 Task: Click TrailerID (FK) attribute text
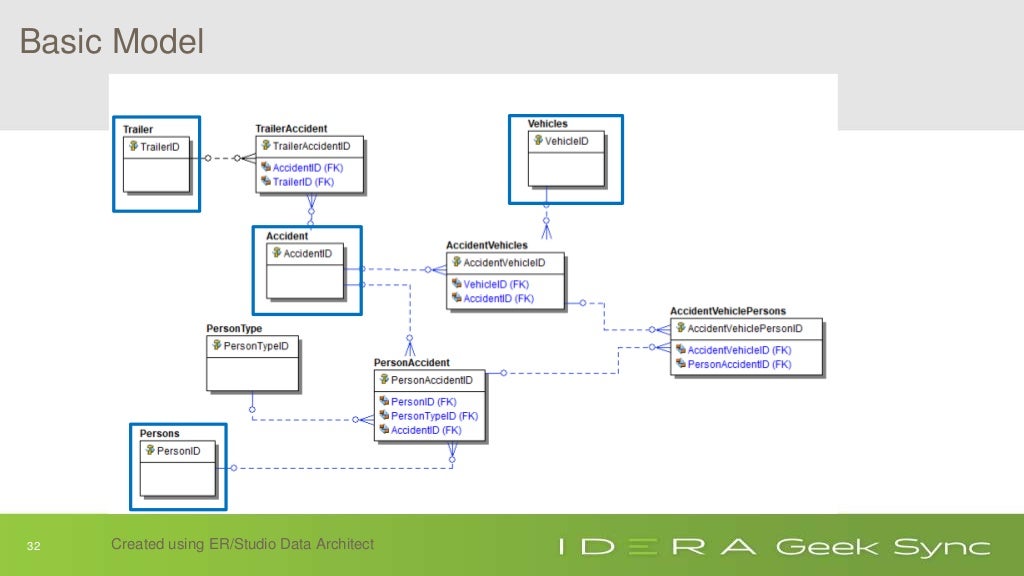click(303, 182)
